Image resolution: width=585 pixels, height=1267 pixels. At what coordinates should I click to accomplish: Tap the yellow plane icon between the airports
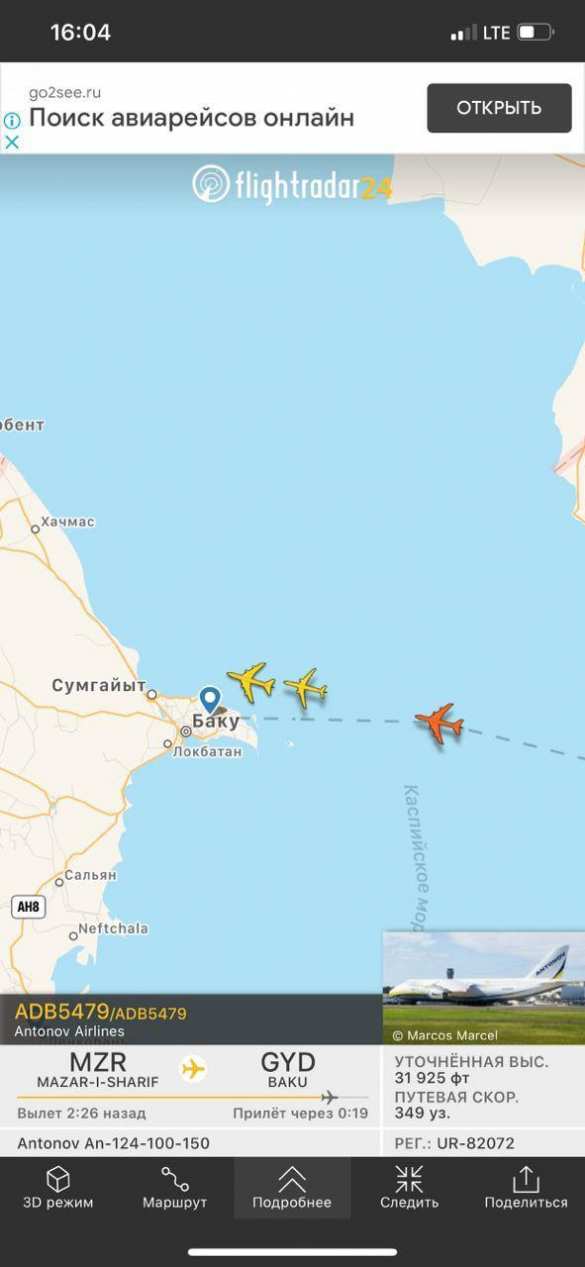[x=193, y=1069]
